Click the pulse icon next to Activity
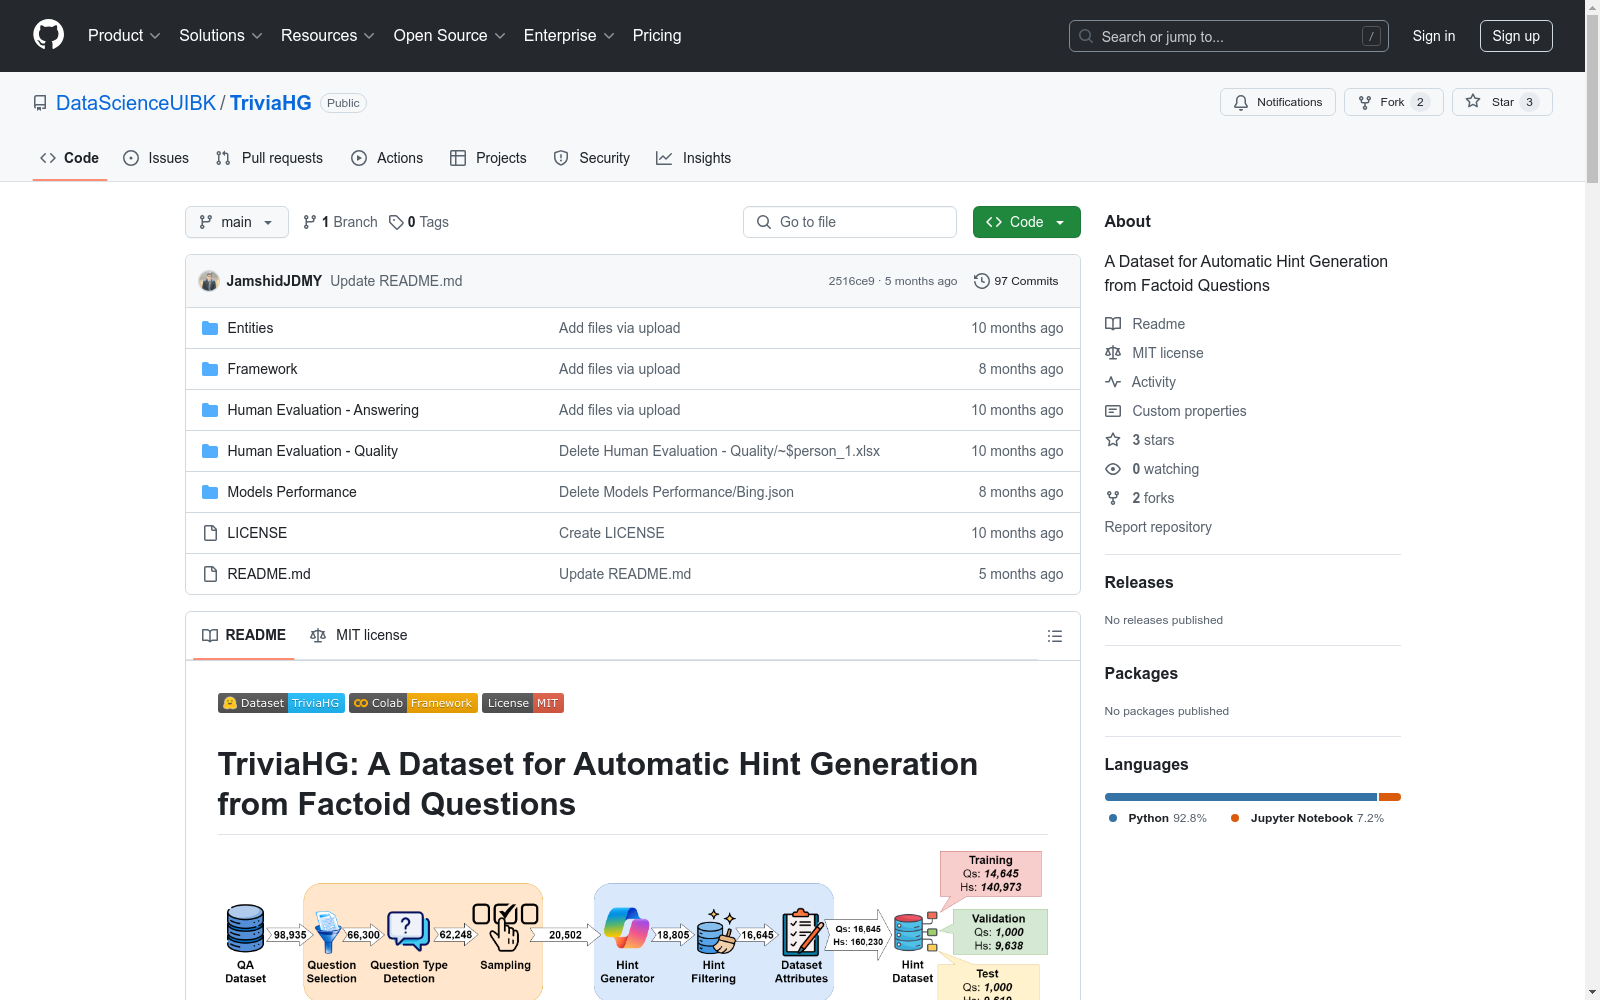 (x=1113, y=382)
